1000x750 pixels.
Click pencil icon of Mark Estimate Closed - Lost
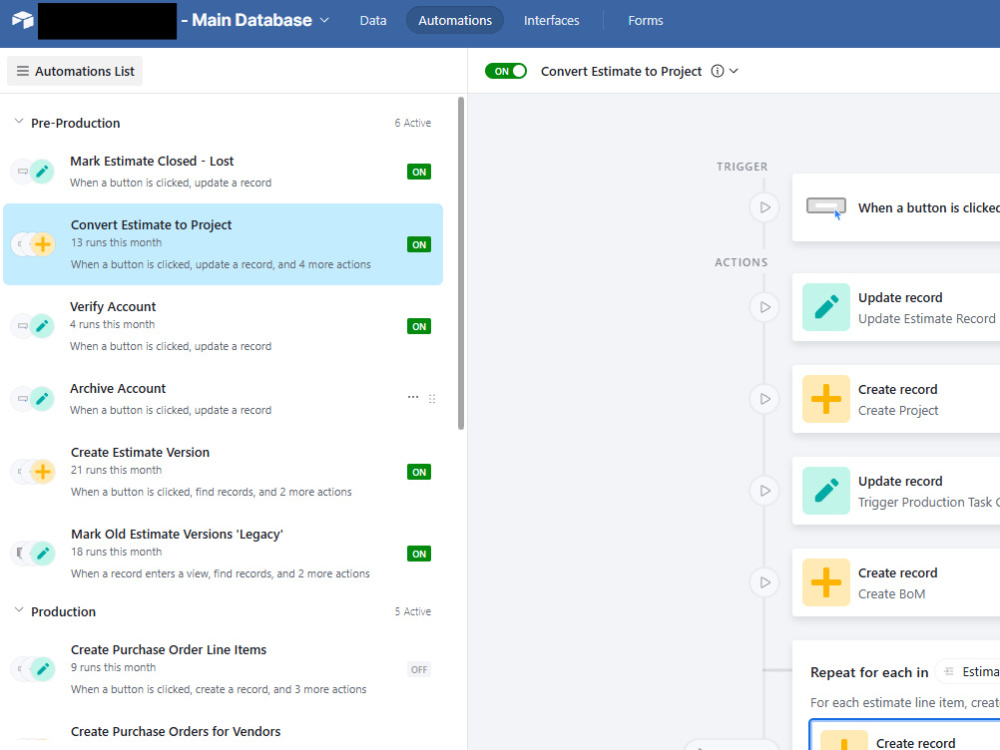tap(42, 172)
